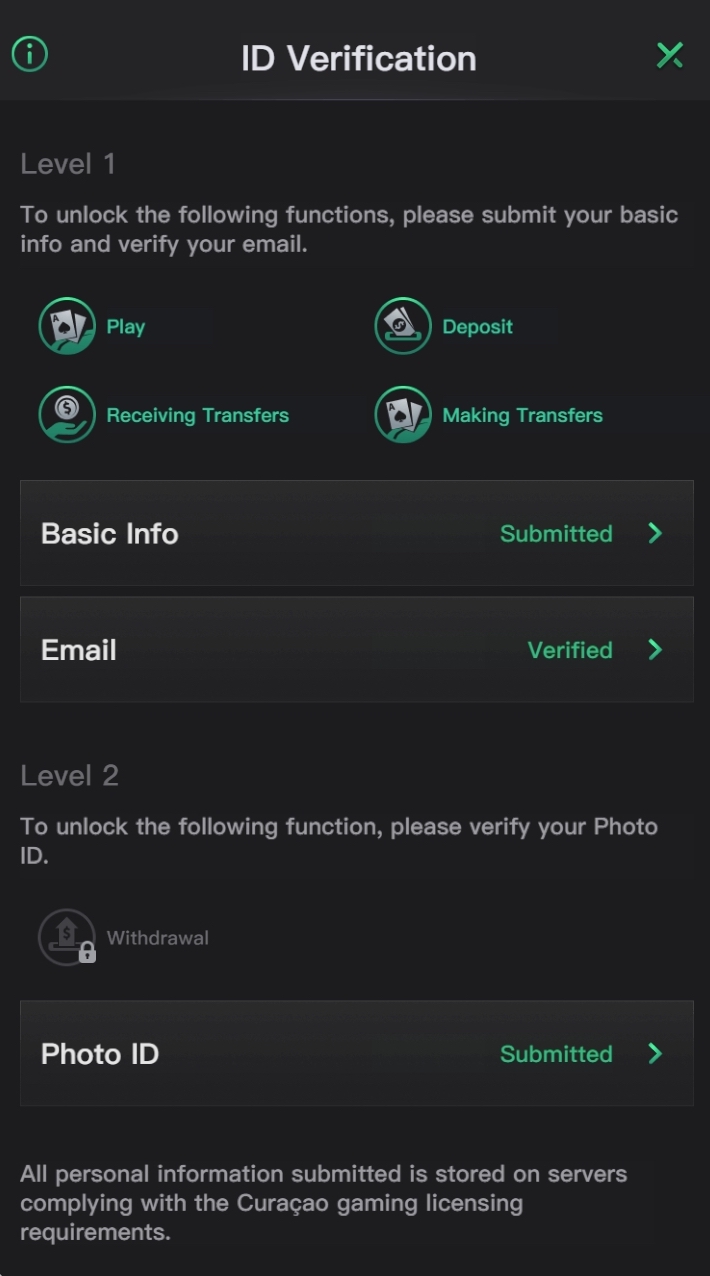Open the Basic Info row
The width and height of the screenshot is (710, 1276).
[x=357, y=533]
